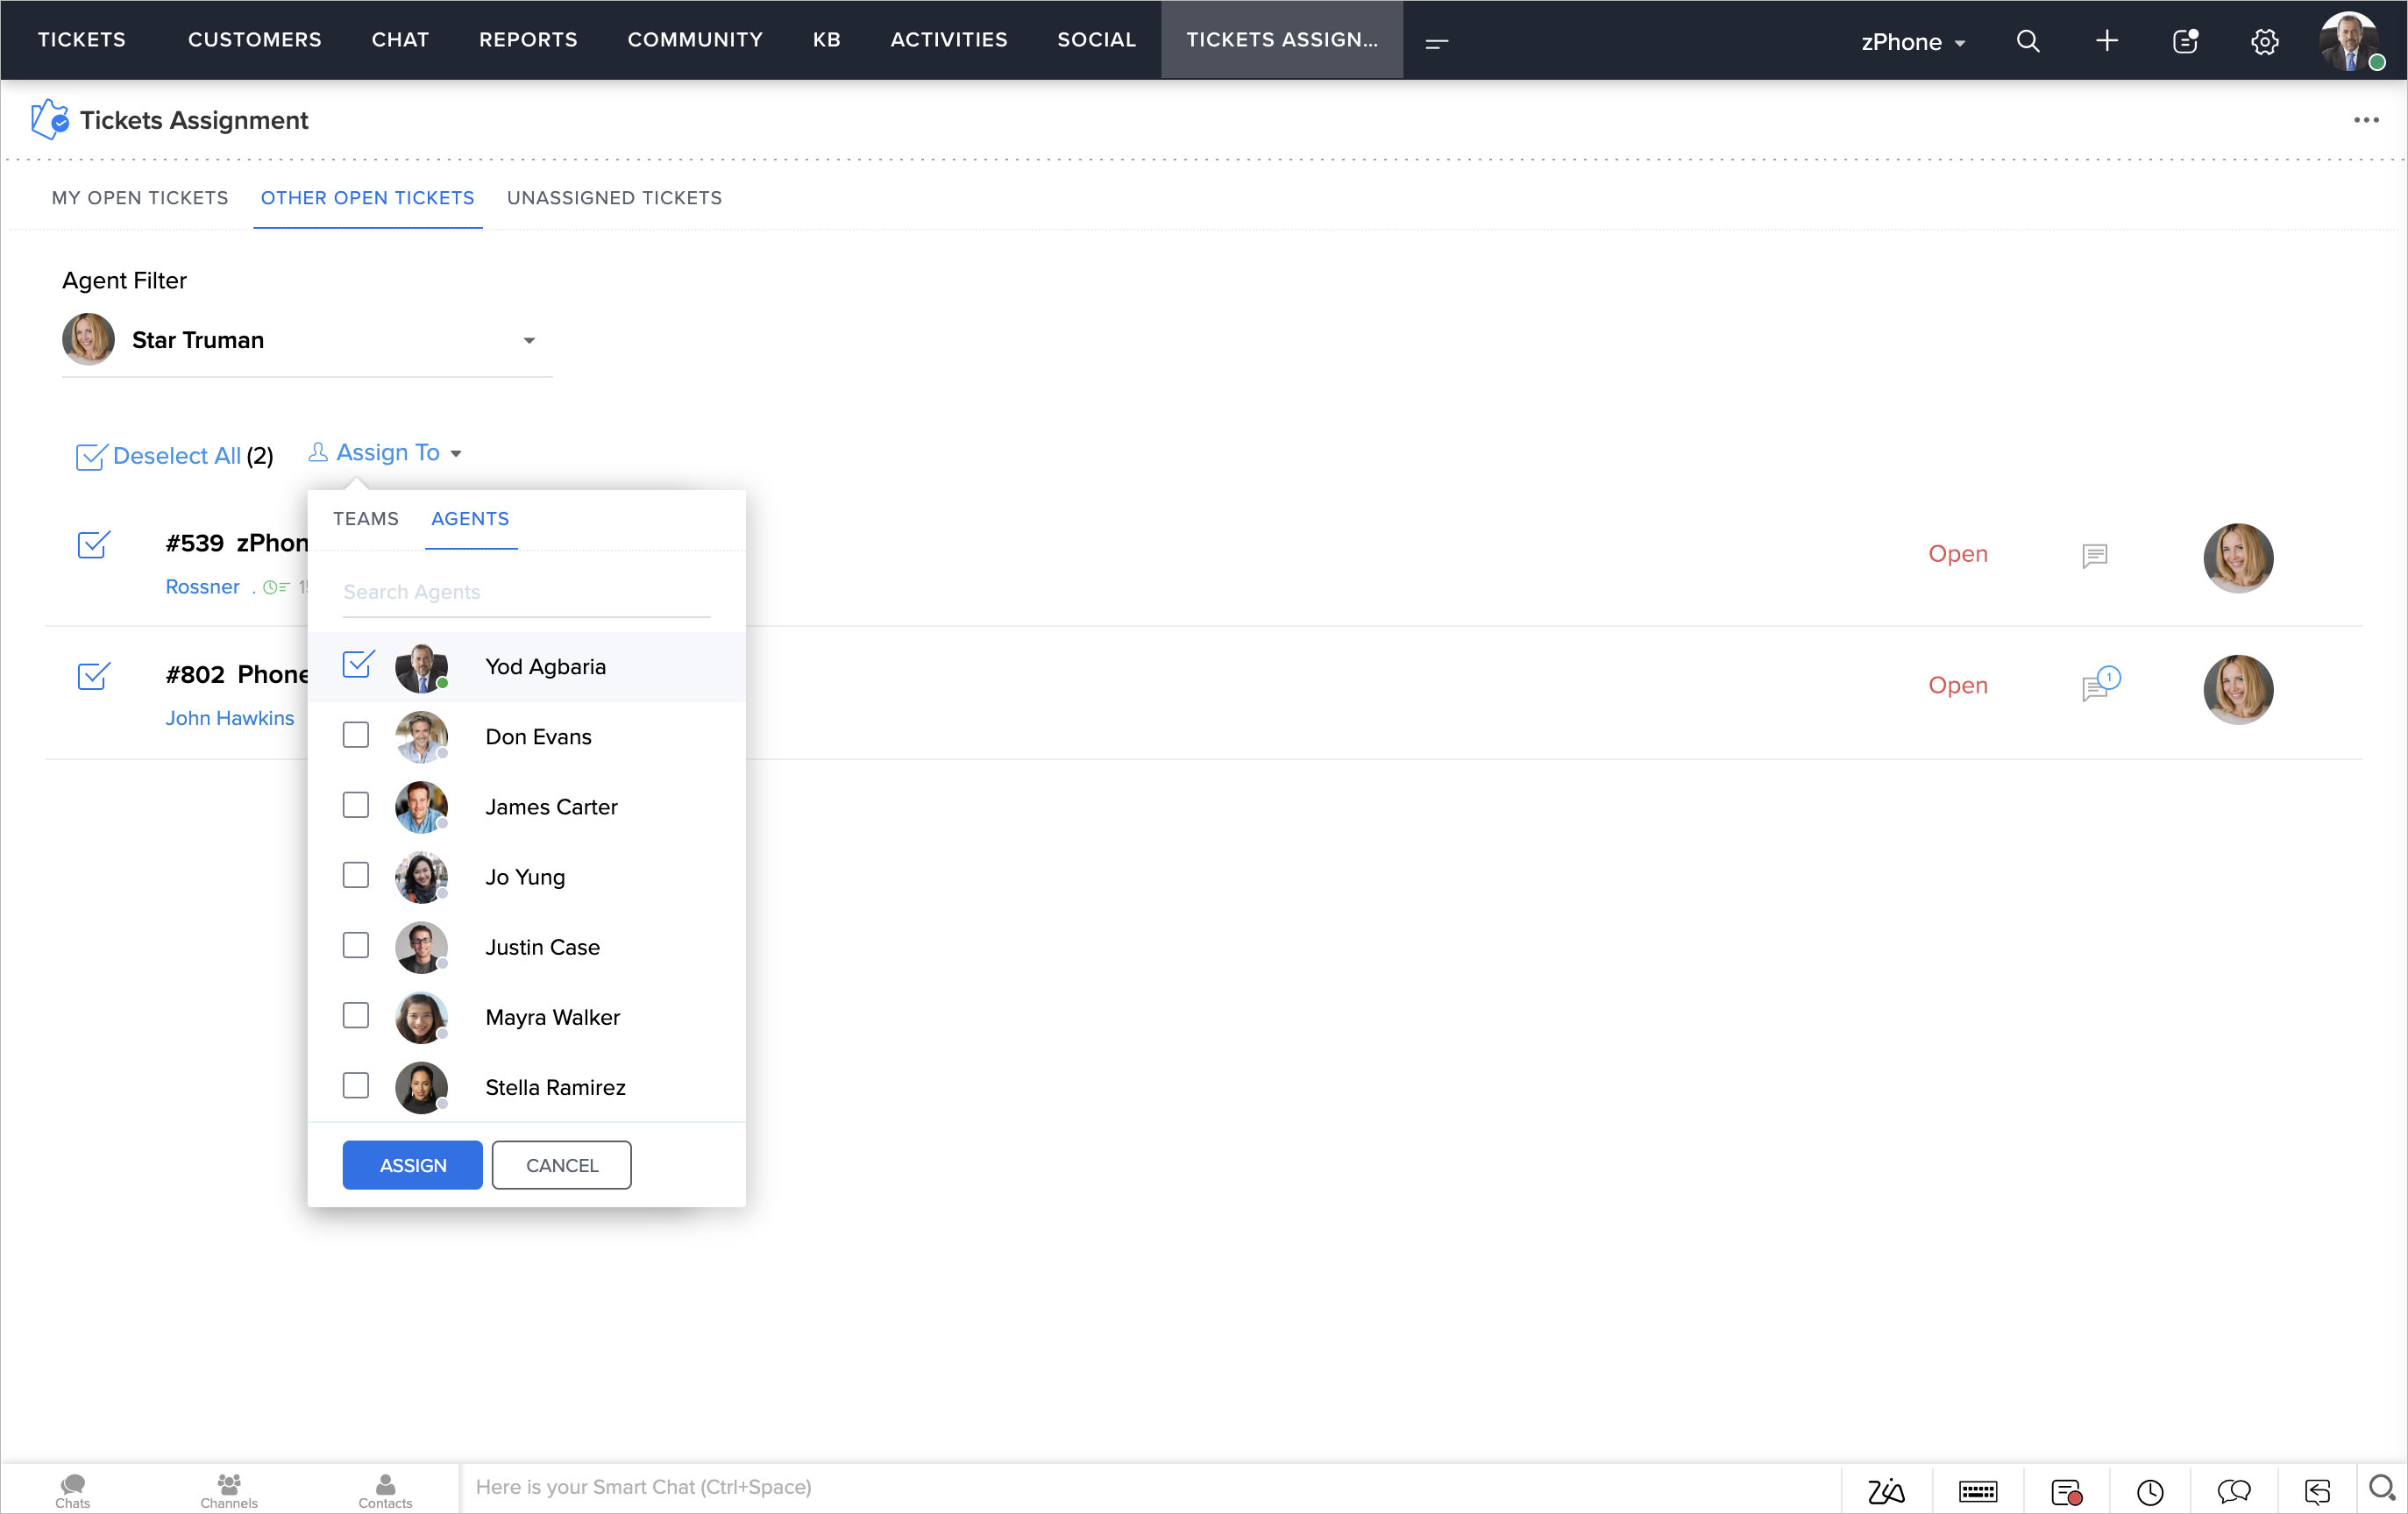Click the clock history icon in bottom bar
The height and width of the screenshot is (1514, 2408).
pos(2150,1491)
